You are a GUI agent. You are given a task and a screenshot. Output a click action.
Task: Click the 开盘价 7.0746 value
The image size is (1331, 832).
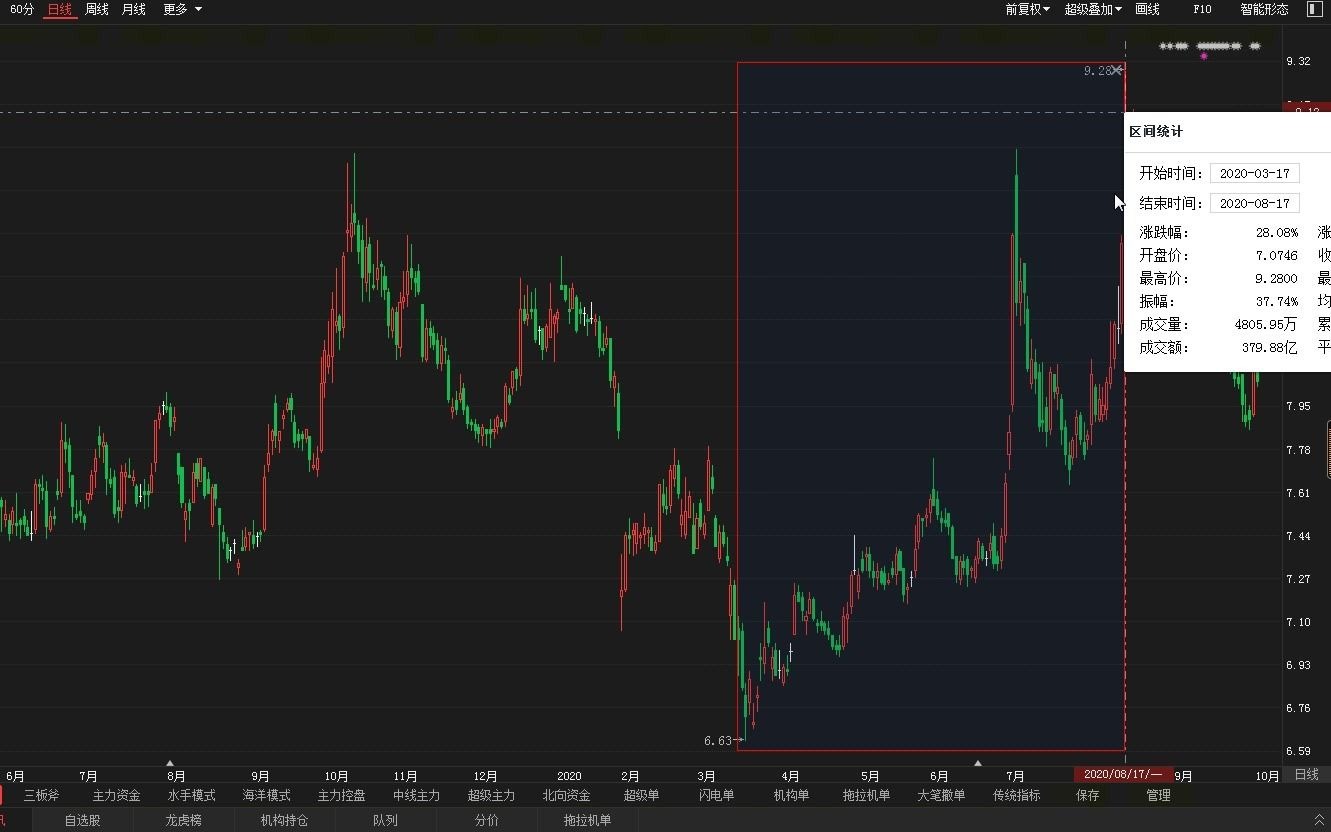1277,255
